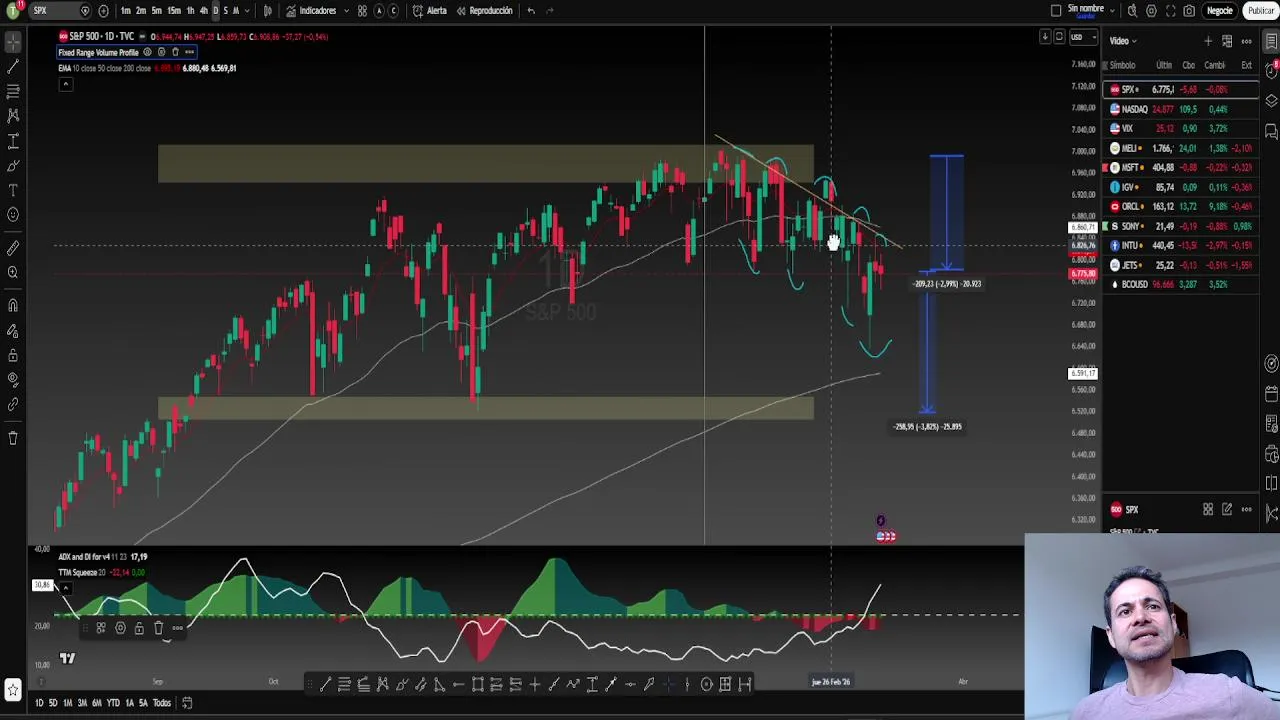Open quick search magnifier in top bar
The width and height of the screenshot is (1280, 720).
click(1132, 11)
